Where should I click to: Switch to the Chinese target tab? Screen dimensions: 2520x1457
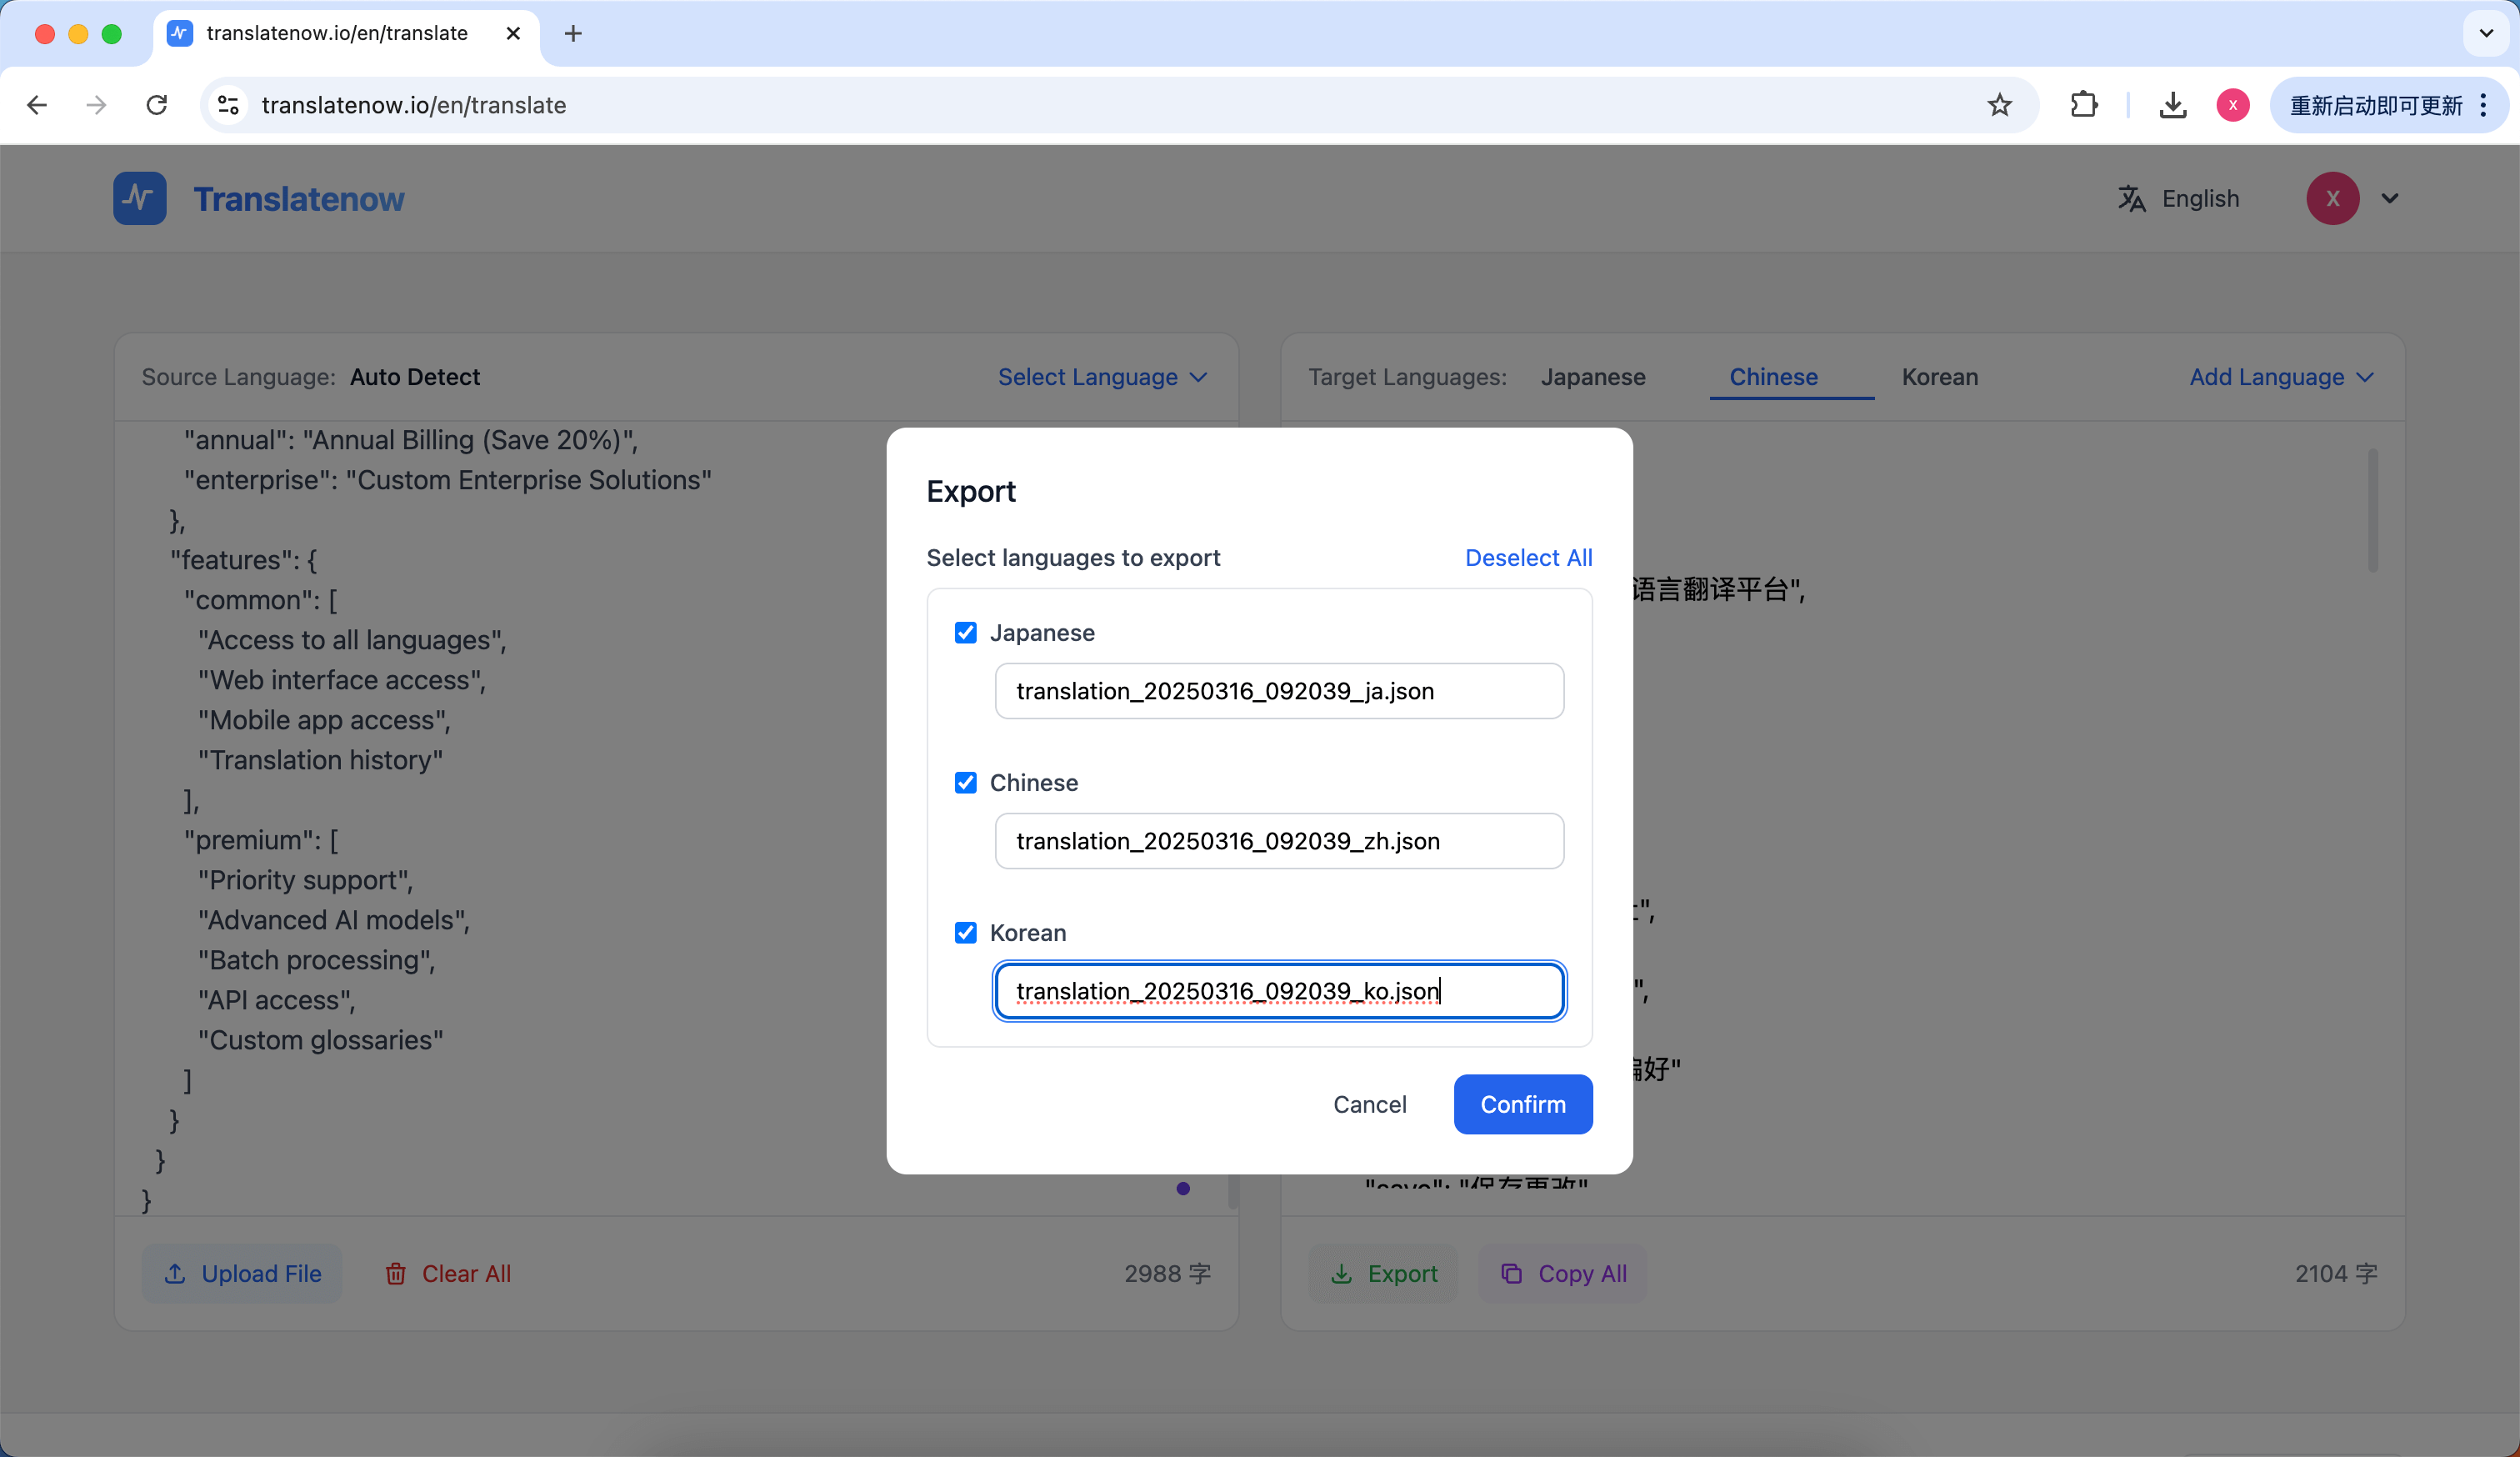(1774, 377)
